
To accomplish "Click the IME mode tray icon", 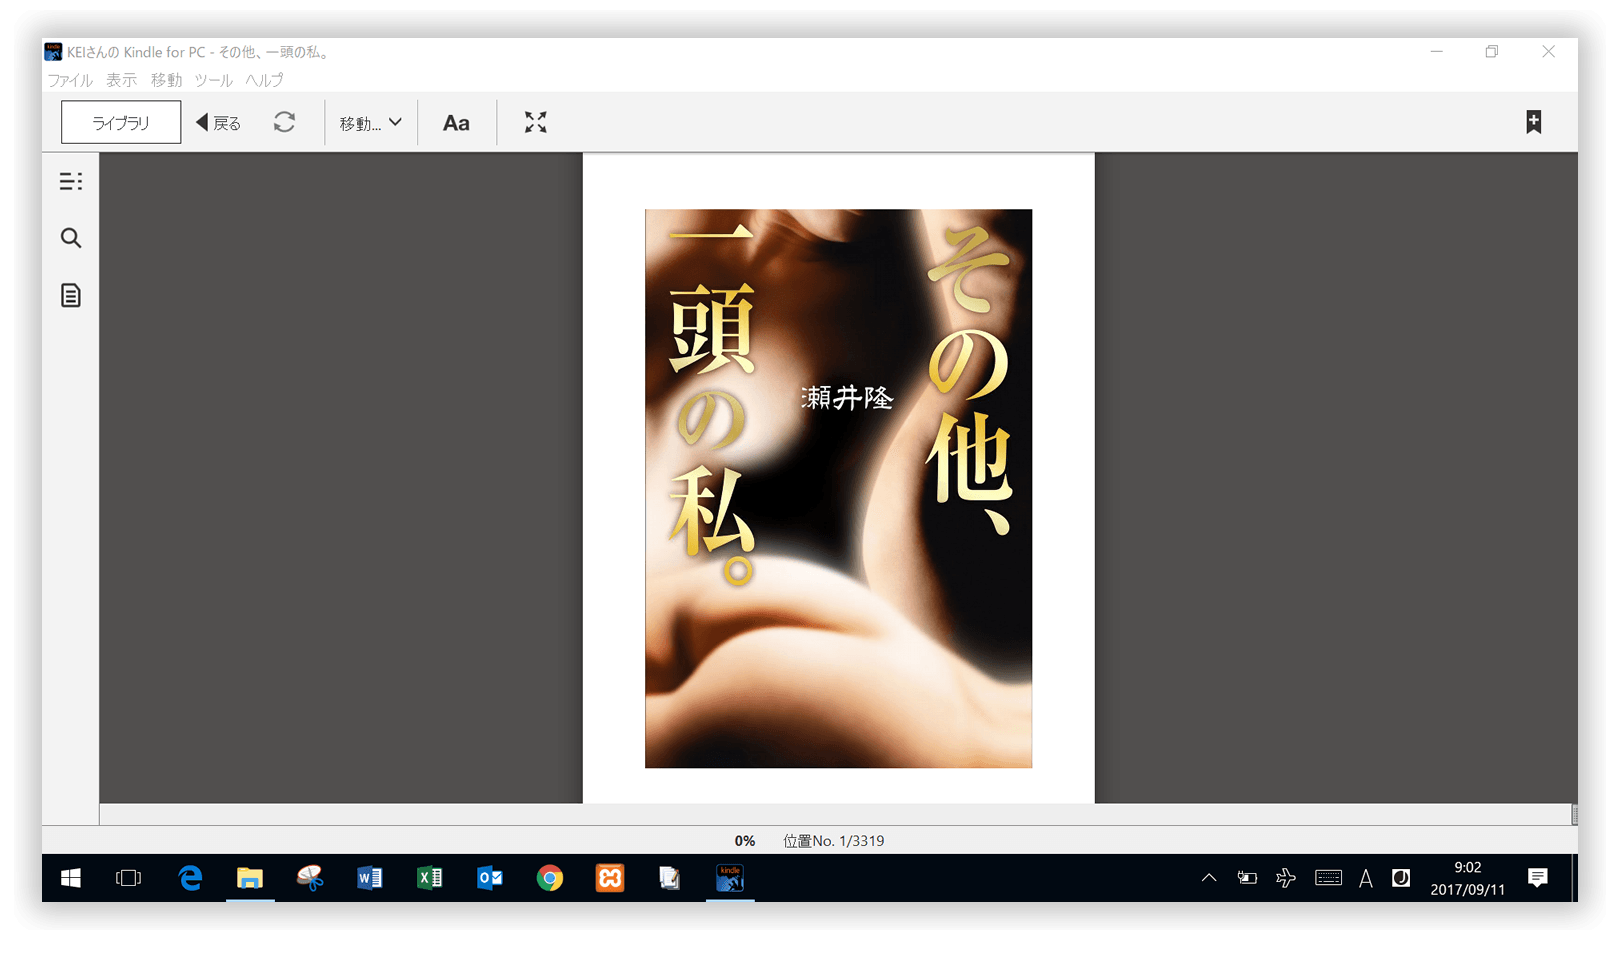I will (x=1401, y=878).
